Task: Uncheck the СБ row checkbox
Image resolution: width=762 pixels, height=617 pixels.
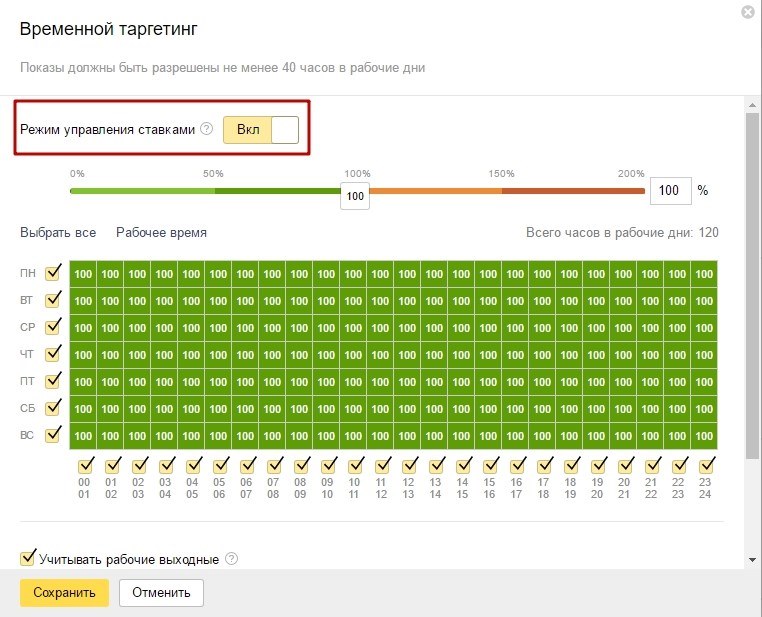Action: [x=53, y=407]
